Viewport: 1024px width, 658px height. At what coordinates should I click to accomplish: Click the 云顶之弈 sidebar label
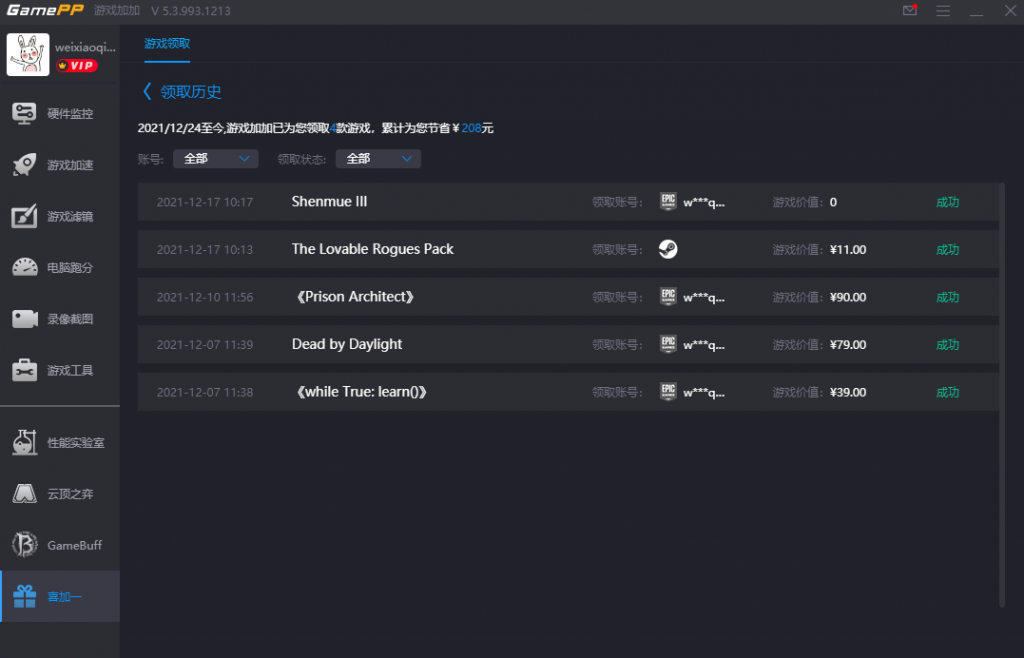[70, 494]
